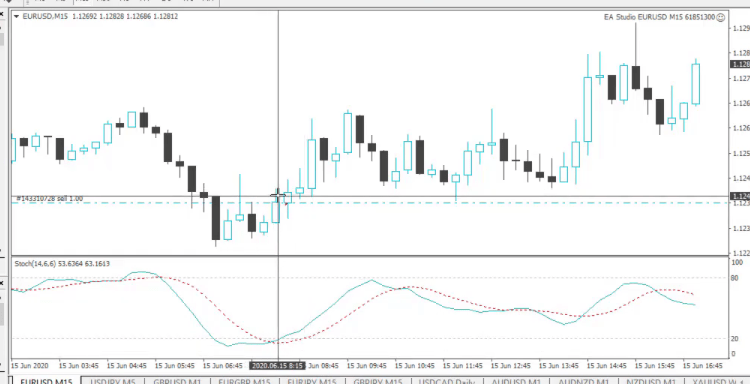Click the 15 Jun 2020 date label
The image size is (750, 384).
pyautogui.click(x=30, y=366)
